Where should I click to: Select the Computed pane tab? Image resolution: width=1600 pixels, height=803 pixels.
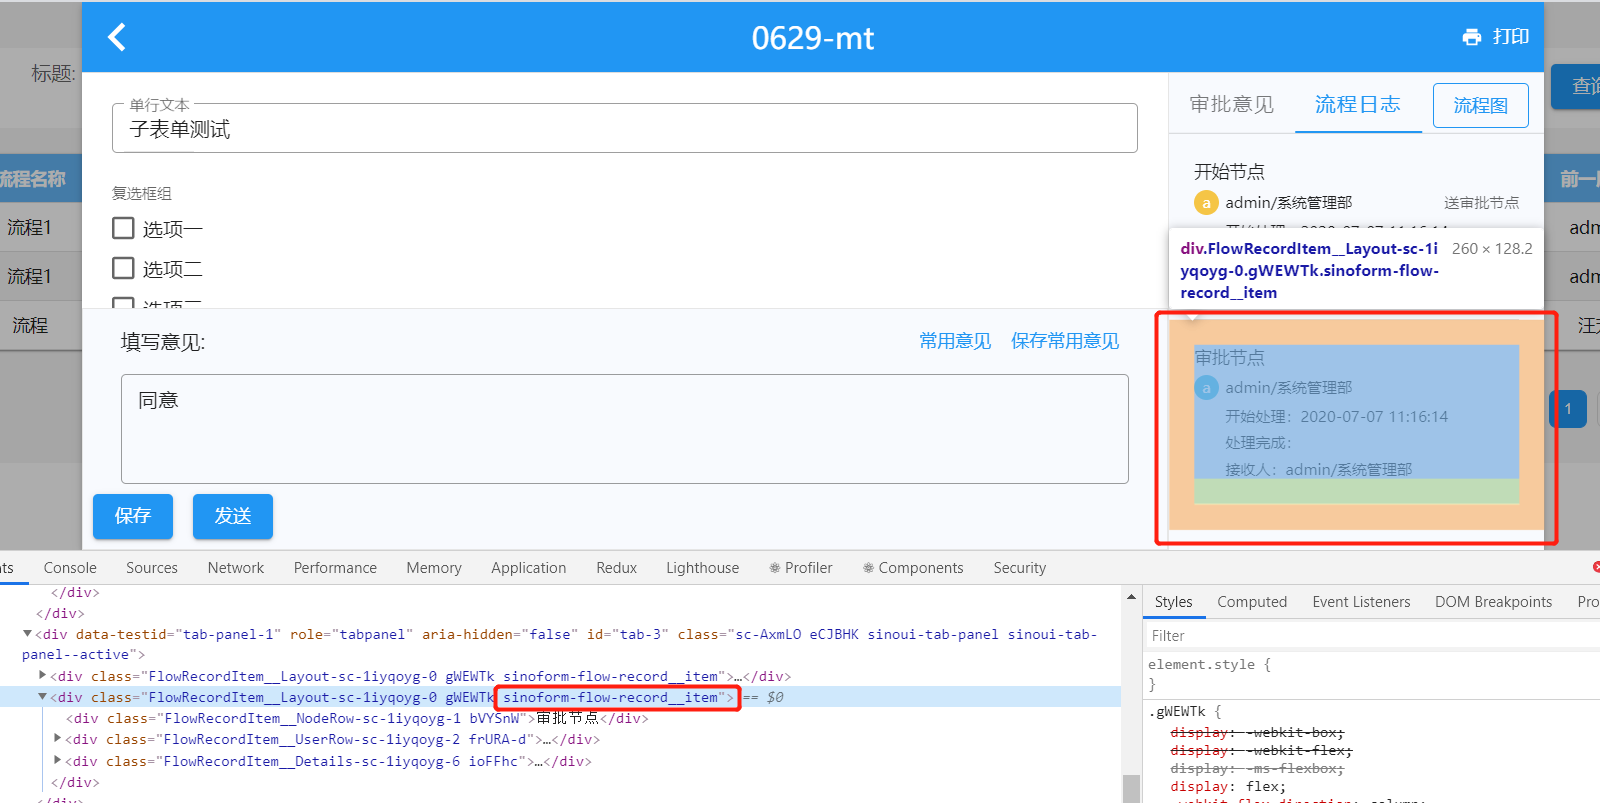click(1252, 602)
